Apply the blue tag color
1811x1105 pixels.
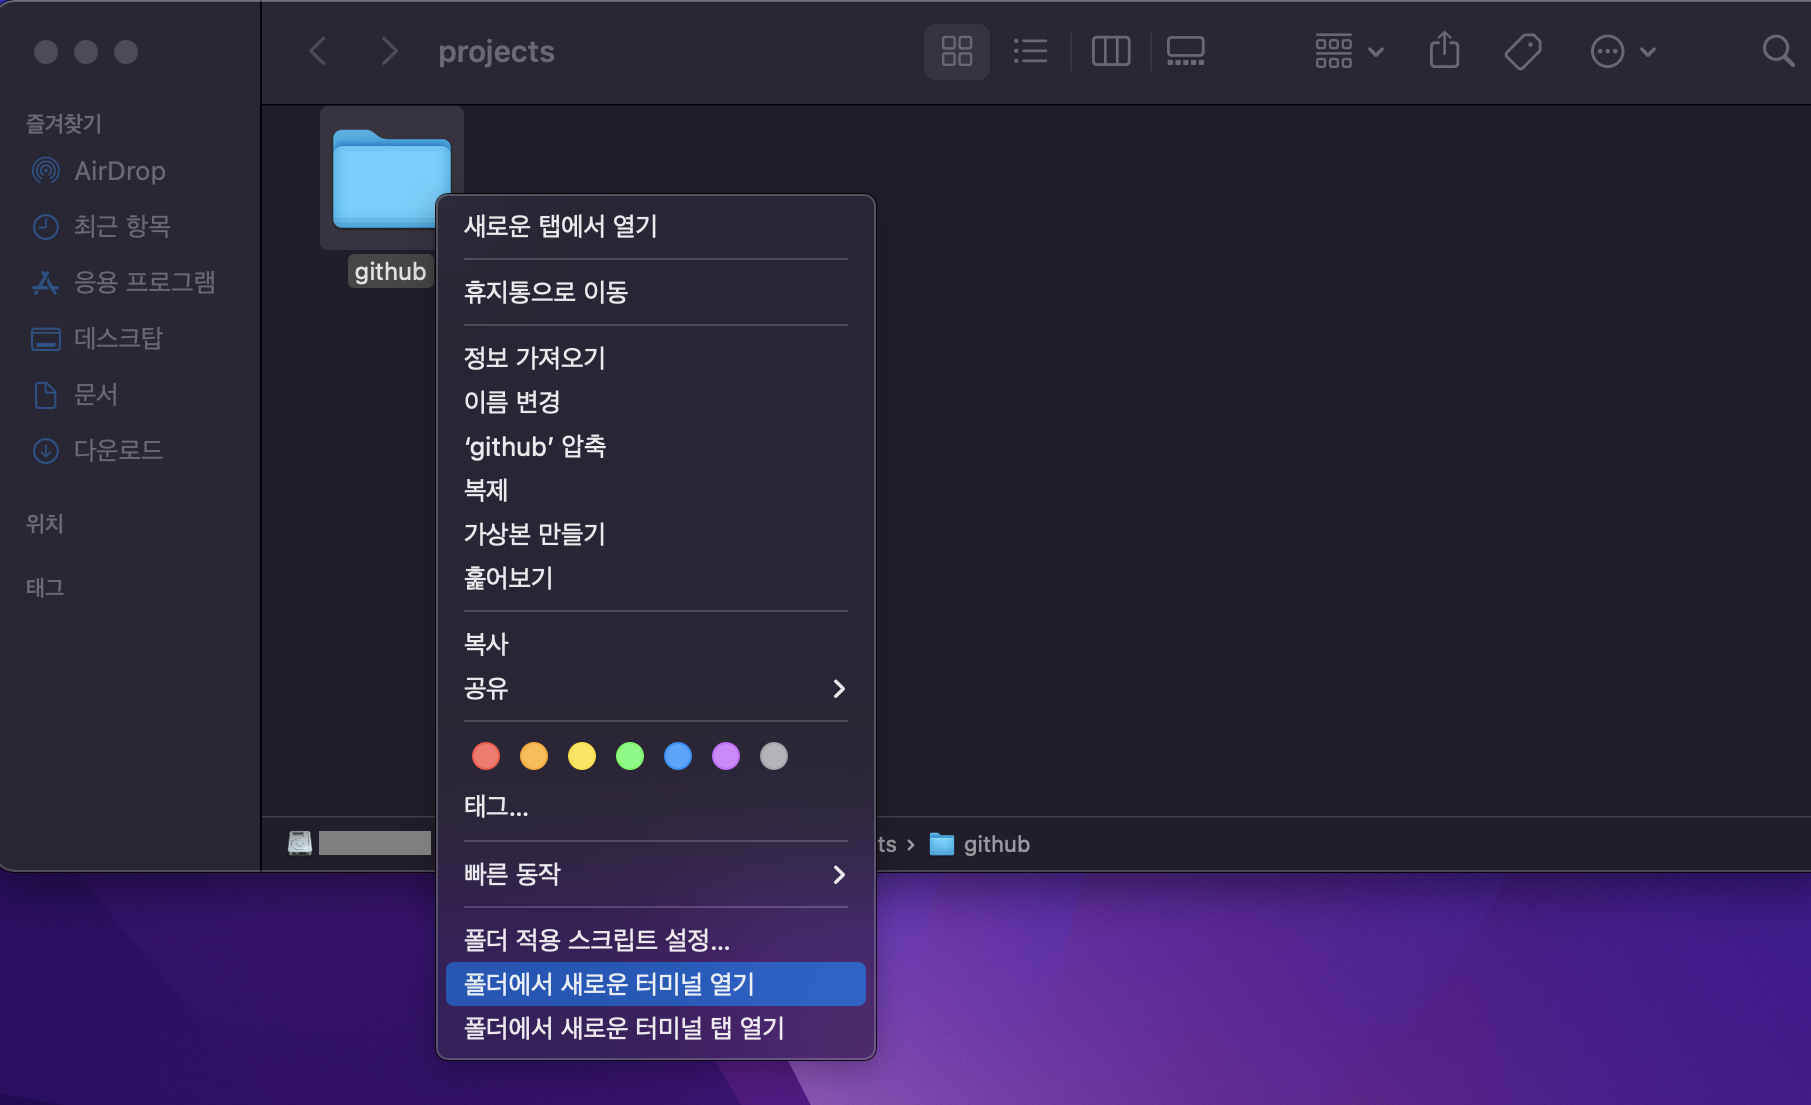[678, 756]
